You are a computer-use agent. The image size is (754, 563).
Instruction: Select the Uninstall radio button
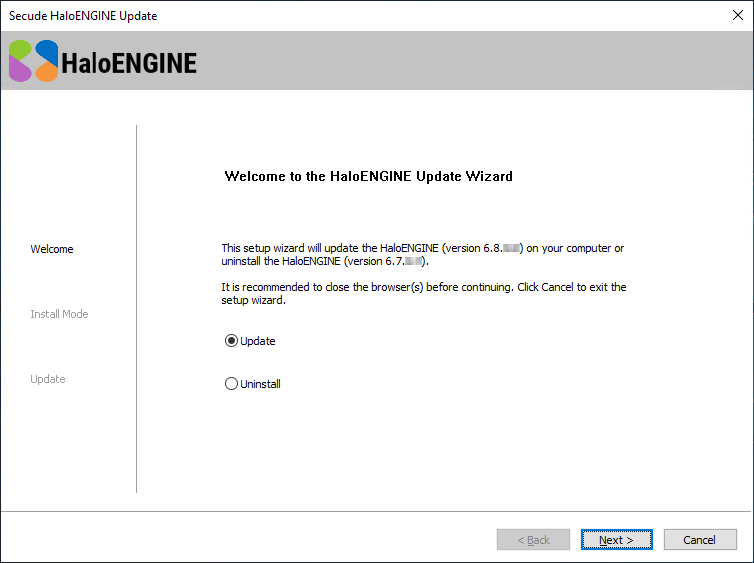[232, 384]
